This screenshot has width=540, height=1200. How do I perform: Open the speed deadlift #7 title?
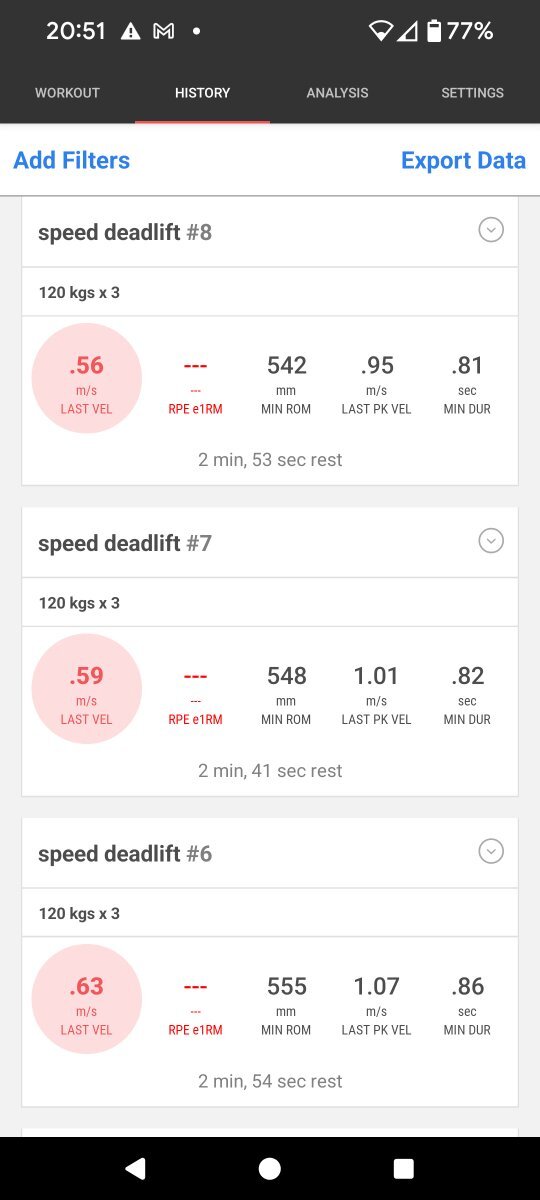(125, 543)
